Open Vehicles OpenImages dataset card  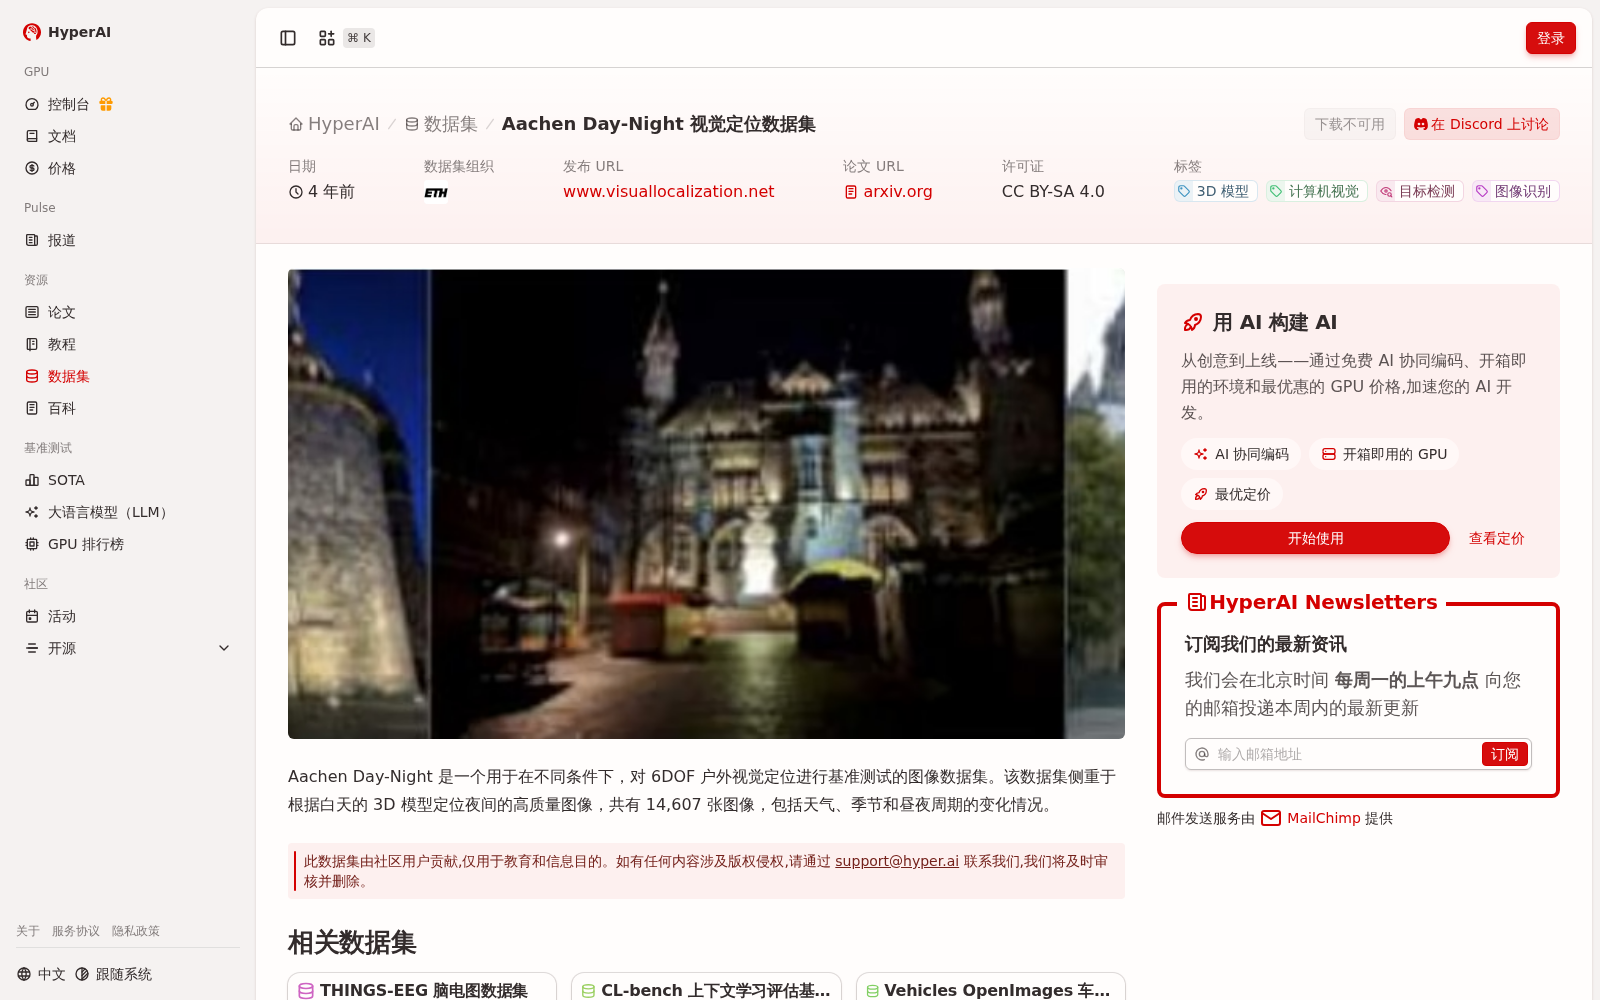tap(991, 986)
